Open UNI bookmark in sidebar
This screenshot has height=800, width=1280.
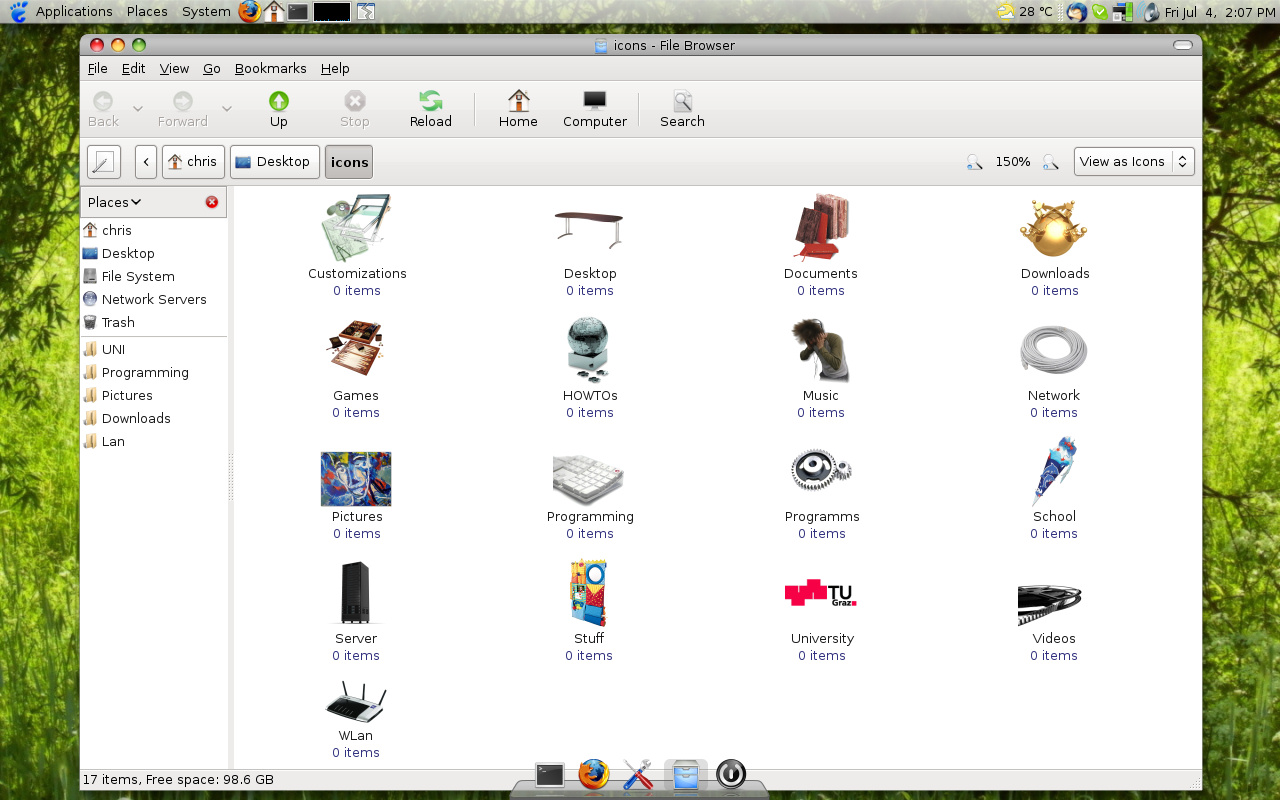(154, 349)
